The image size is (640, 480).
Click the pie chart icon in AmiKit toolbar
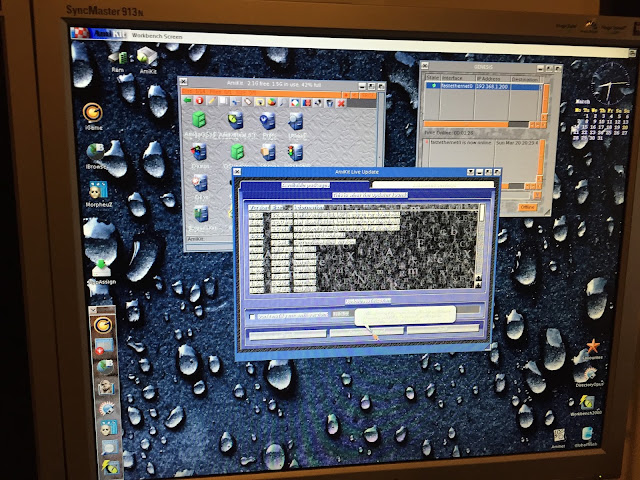coord(271,102)
